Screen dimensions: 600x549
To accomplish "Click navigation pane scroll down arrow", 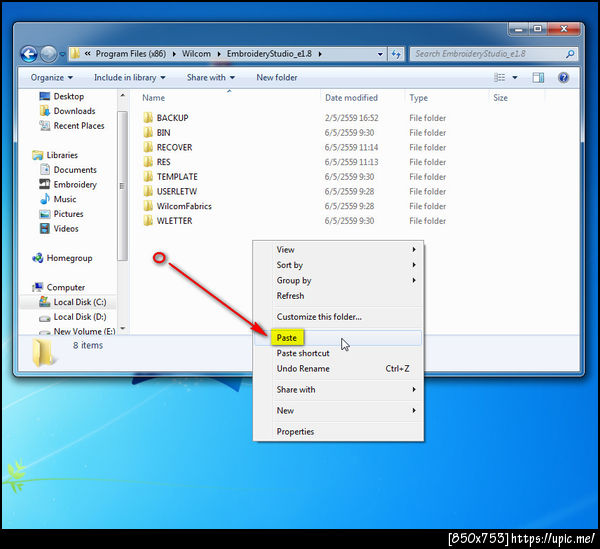I will point(122,328).
